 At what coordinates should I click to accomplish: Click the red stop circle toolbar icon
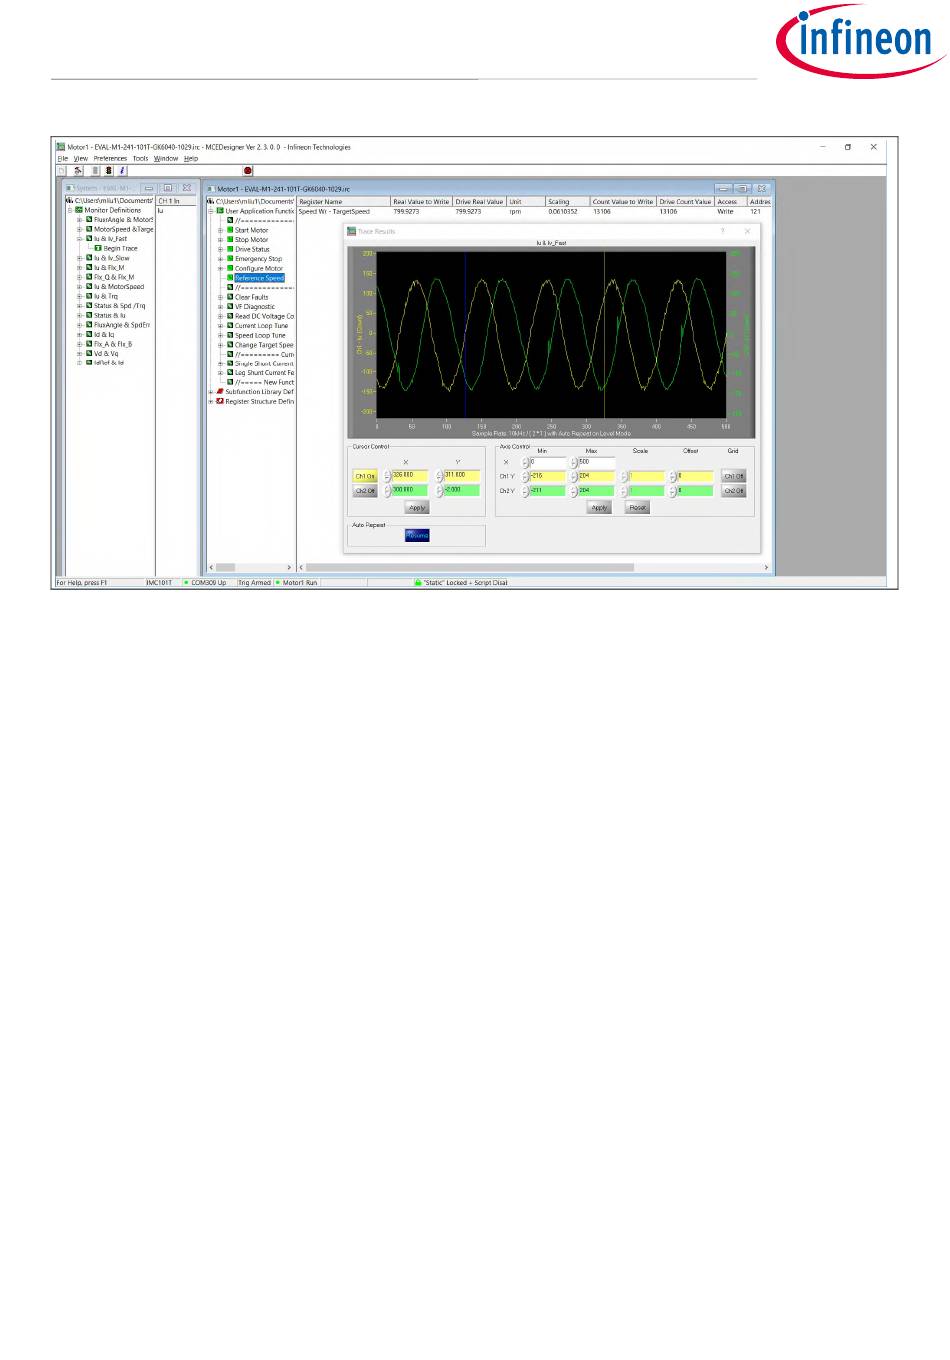click(x=248, y=171)
